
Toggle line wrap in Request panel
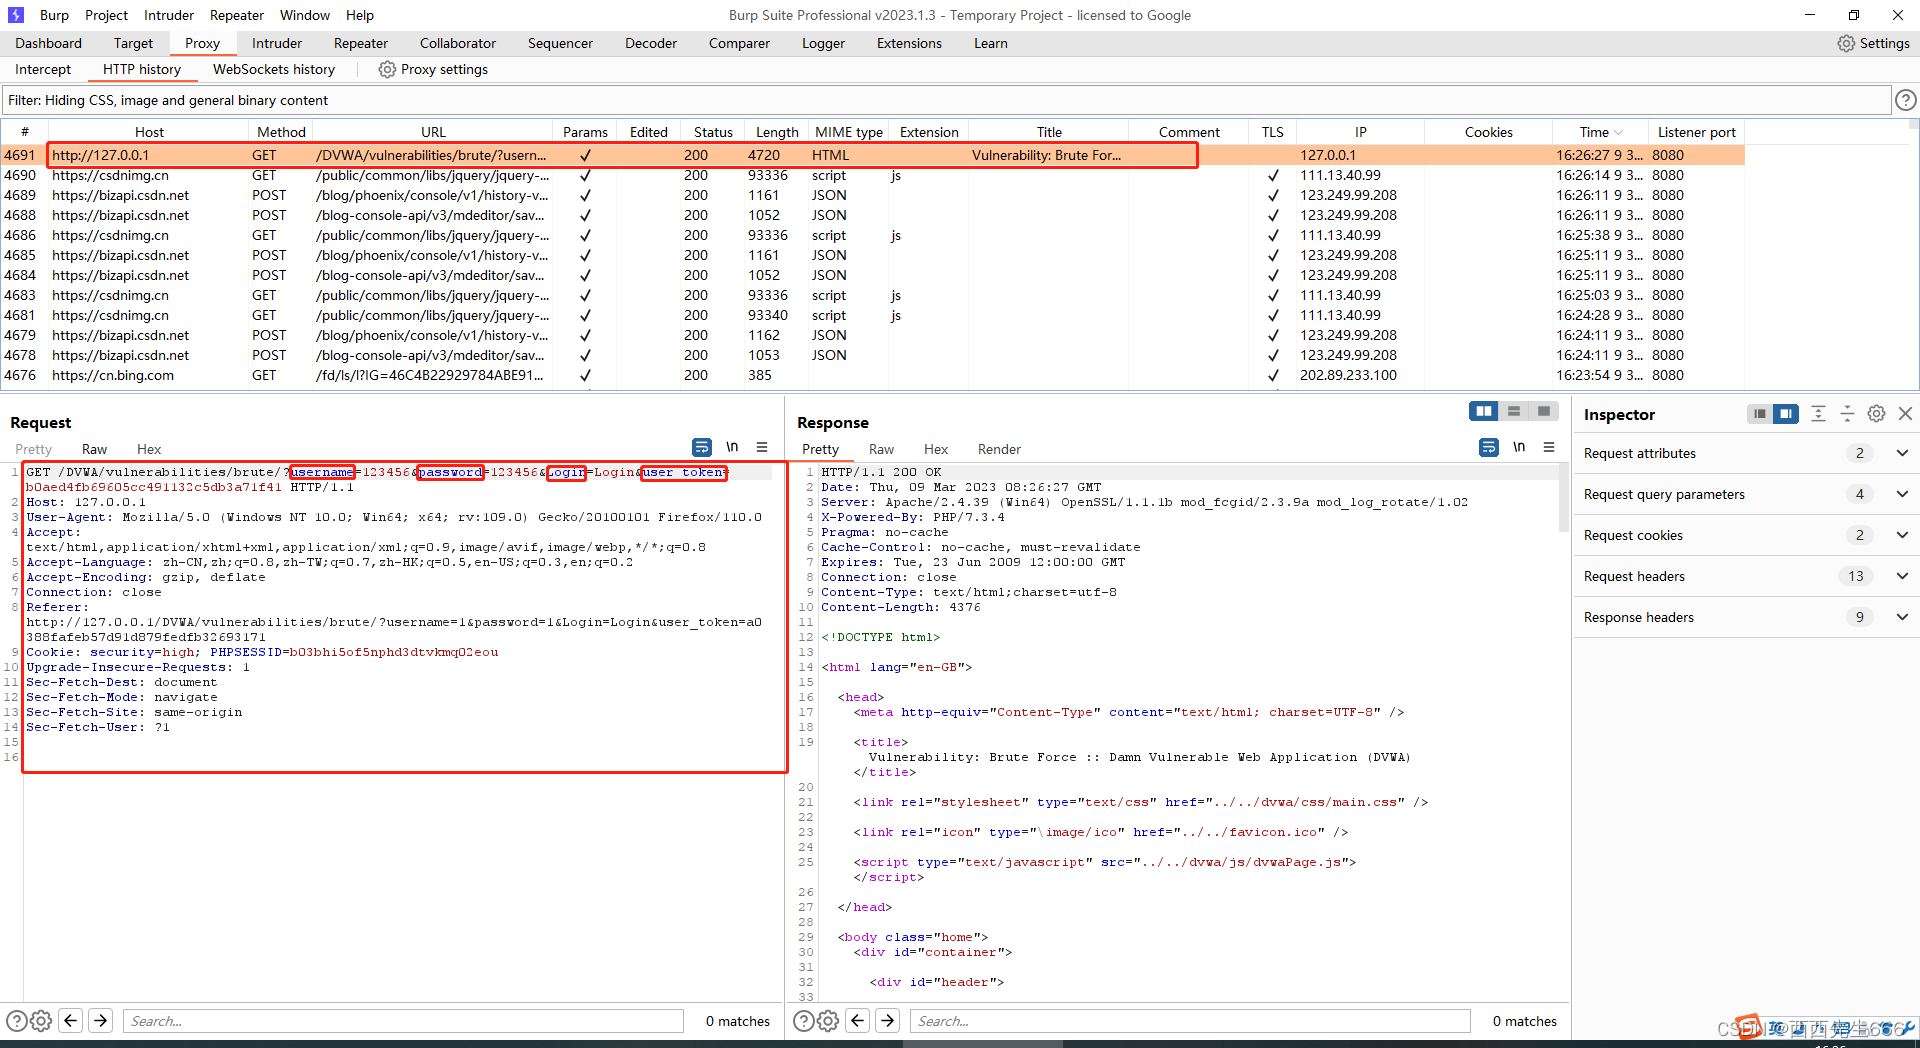tap(702, 447)
